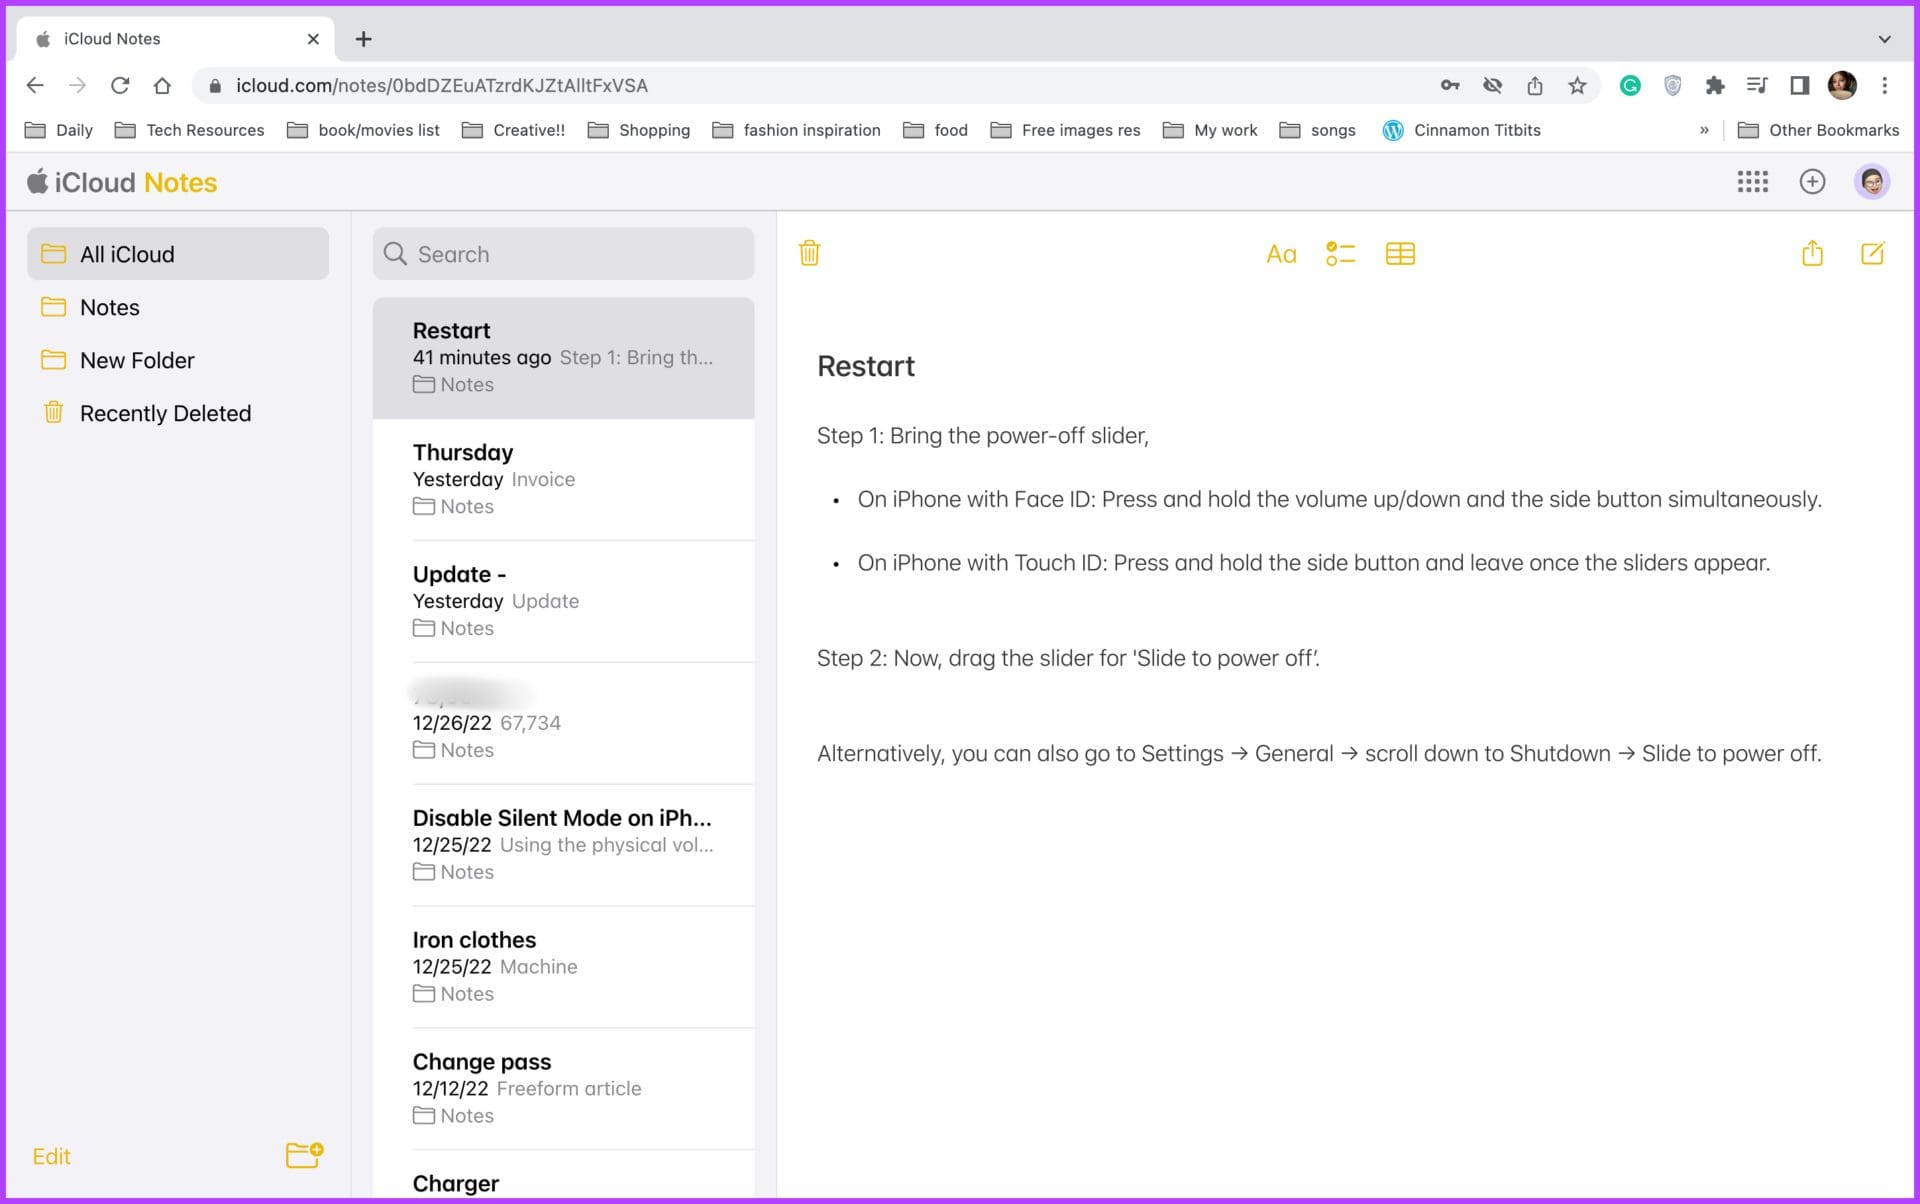
Task: Toggle Chrome's side panel
Action: (1799, 86)
